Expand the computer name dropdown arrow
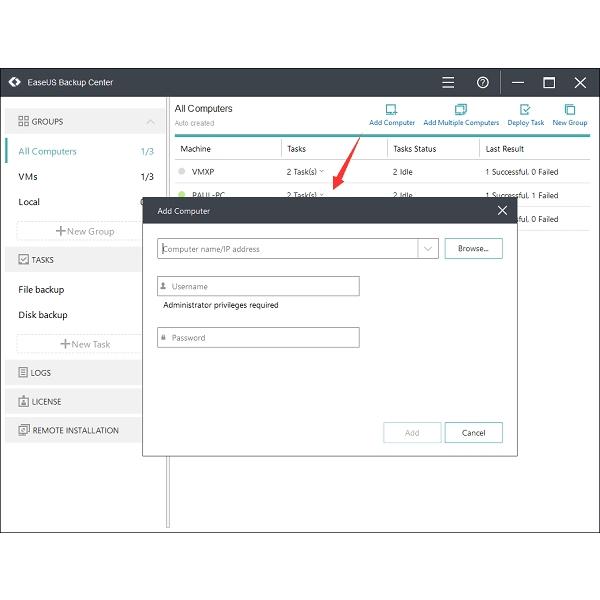600x600 pixels. point(428,249)
